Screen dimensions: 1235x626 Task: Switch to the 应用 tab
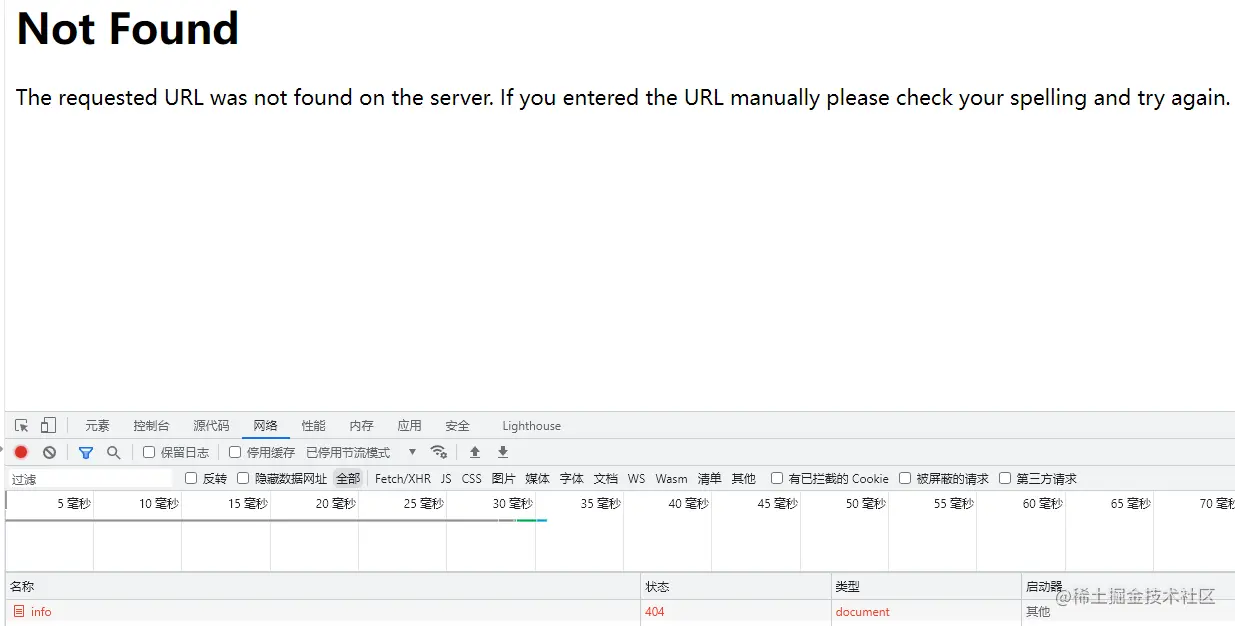[409, 425]
